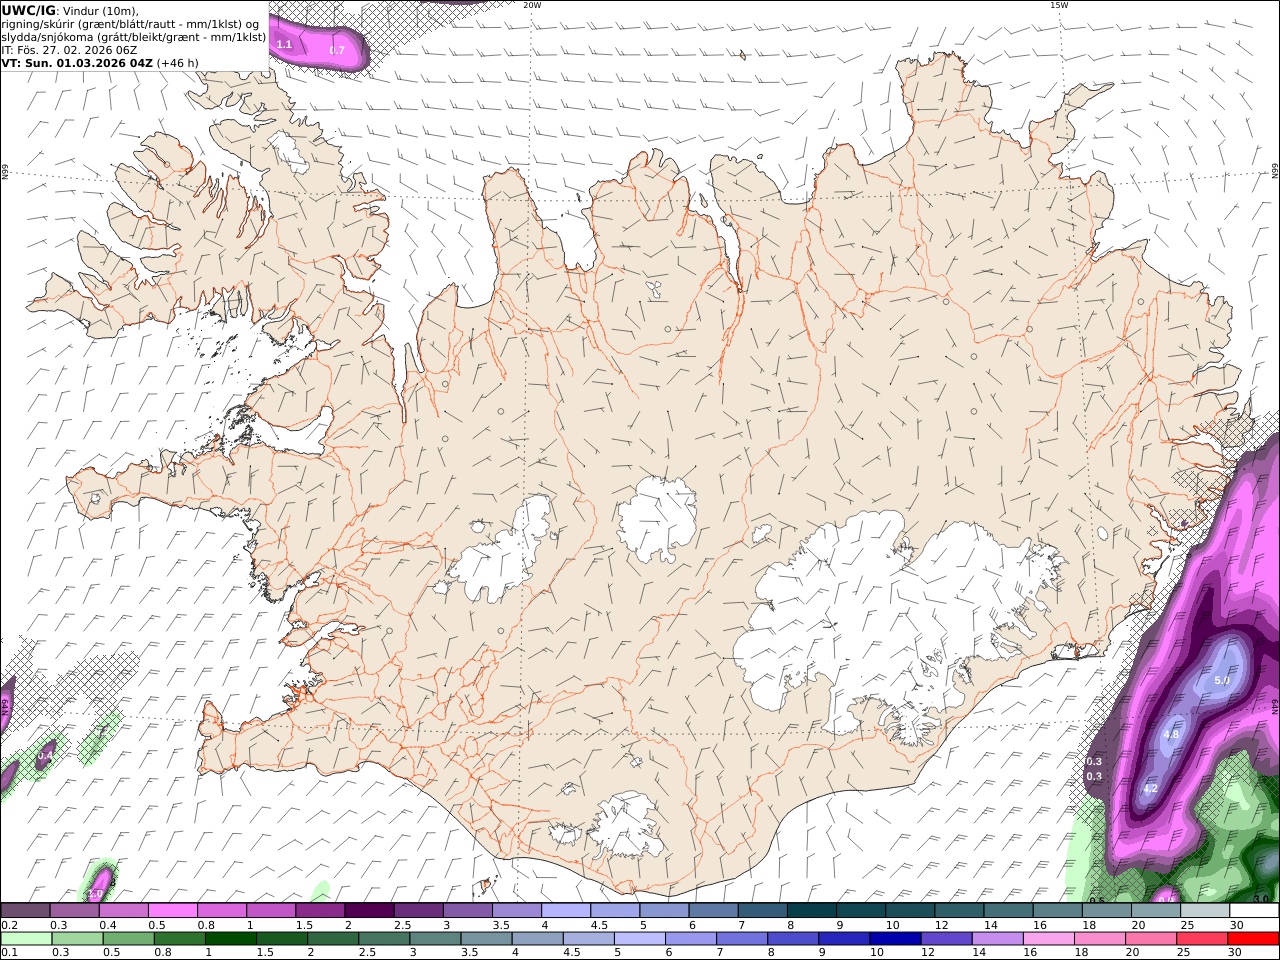
Task: Click lower legend swatch labeled 20
Action: tap(1151, 938)
